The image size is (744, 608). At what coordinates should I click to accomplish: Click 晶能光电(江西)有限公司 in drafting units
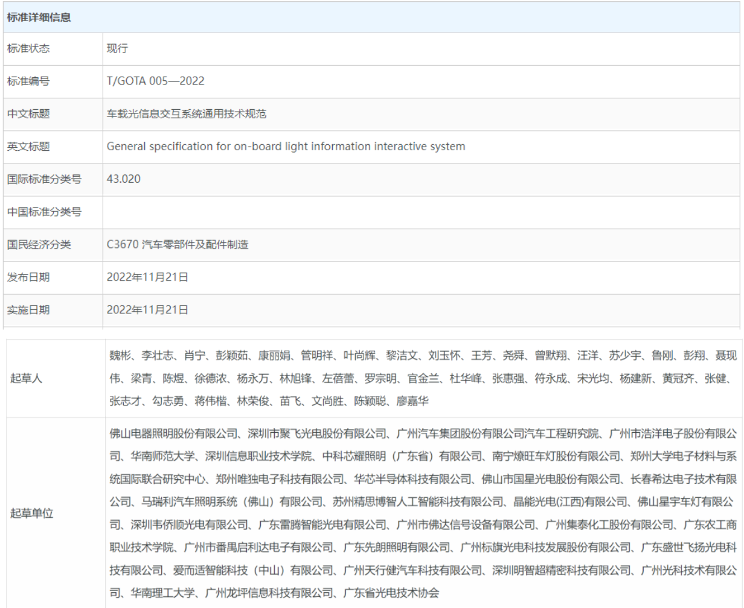pos(570,502)
